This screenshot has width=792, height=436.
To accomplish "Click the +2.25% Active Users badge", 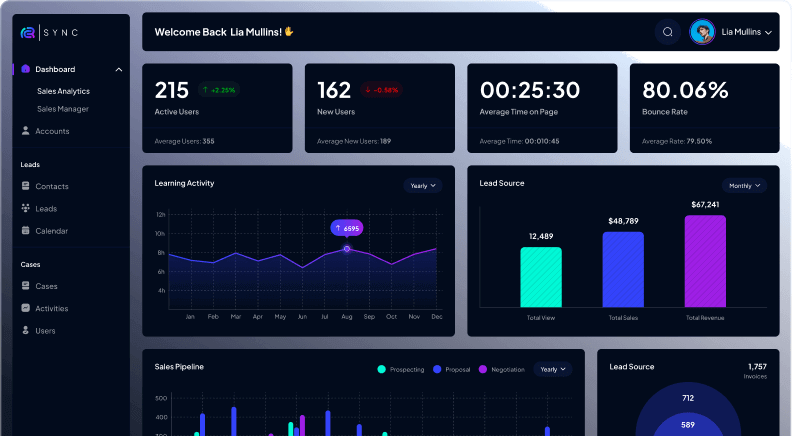I will point(219,90).
